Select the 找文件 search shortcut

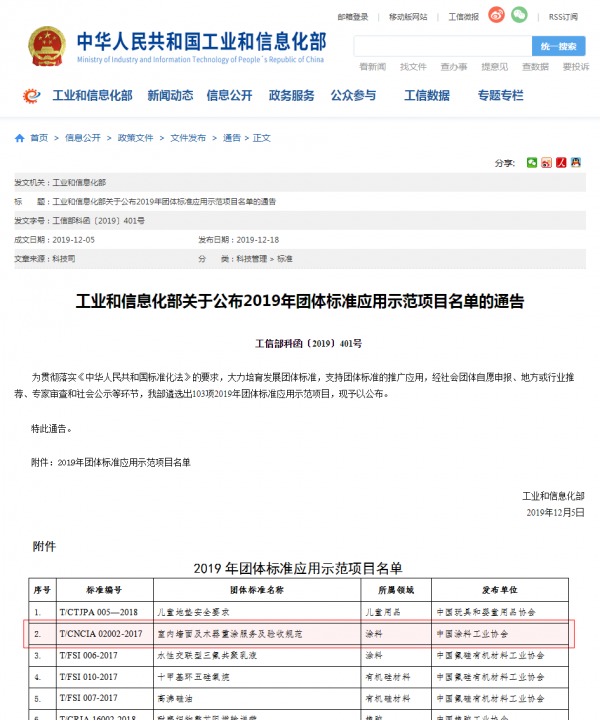pos(413,67)
